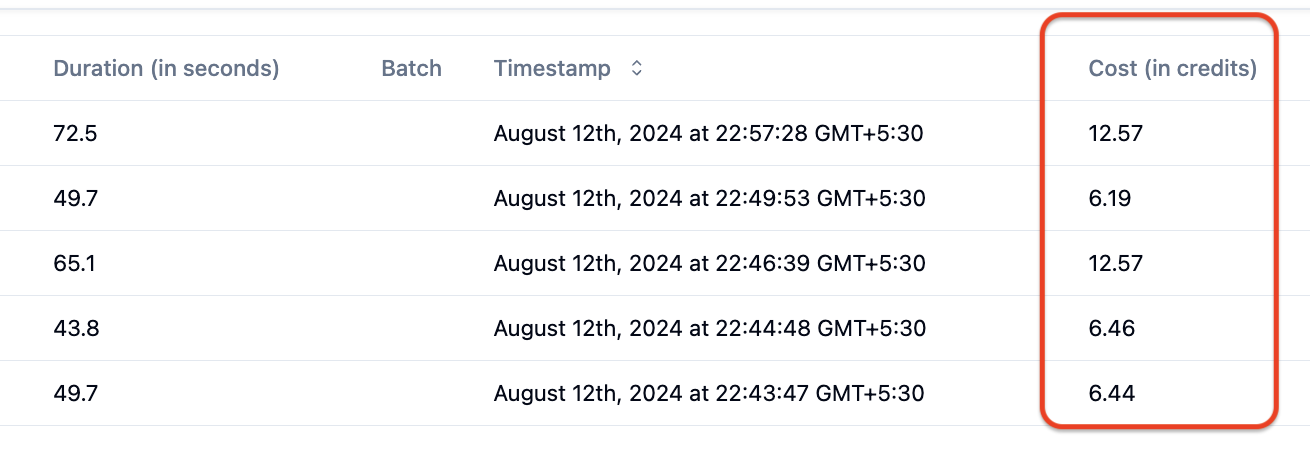Click the Batch column header
Image resolution: width=1310 pixels, height=464 pixels.
pyautogui.click(x=412, y=69)
